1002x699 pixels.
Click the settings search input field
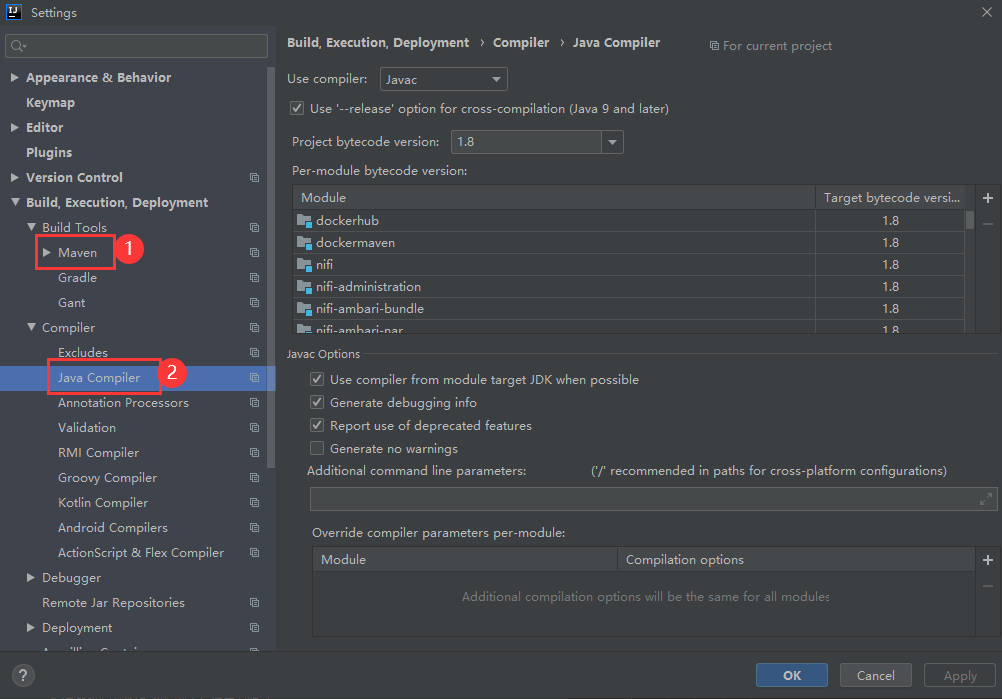[x=136, y=46]
